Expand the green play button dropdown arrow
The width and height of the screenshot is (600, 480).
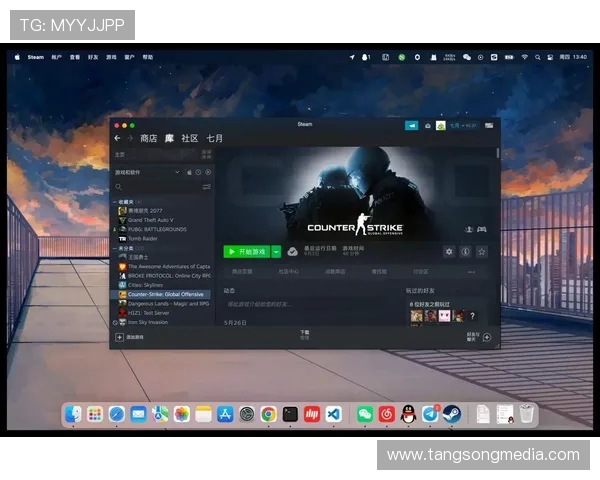[x=276, y=252]
